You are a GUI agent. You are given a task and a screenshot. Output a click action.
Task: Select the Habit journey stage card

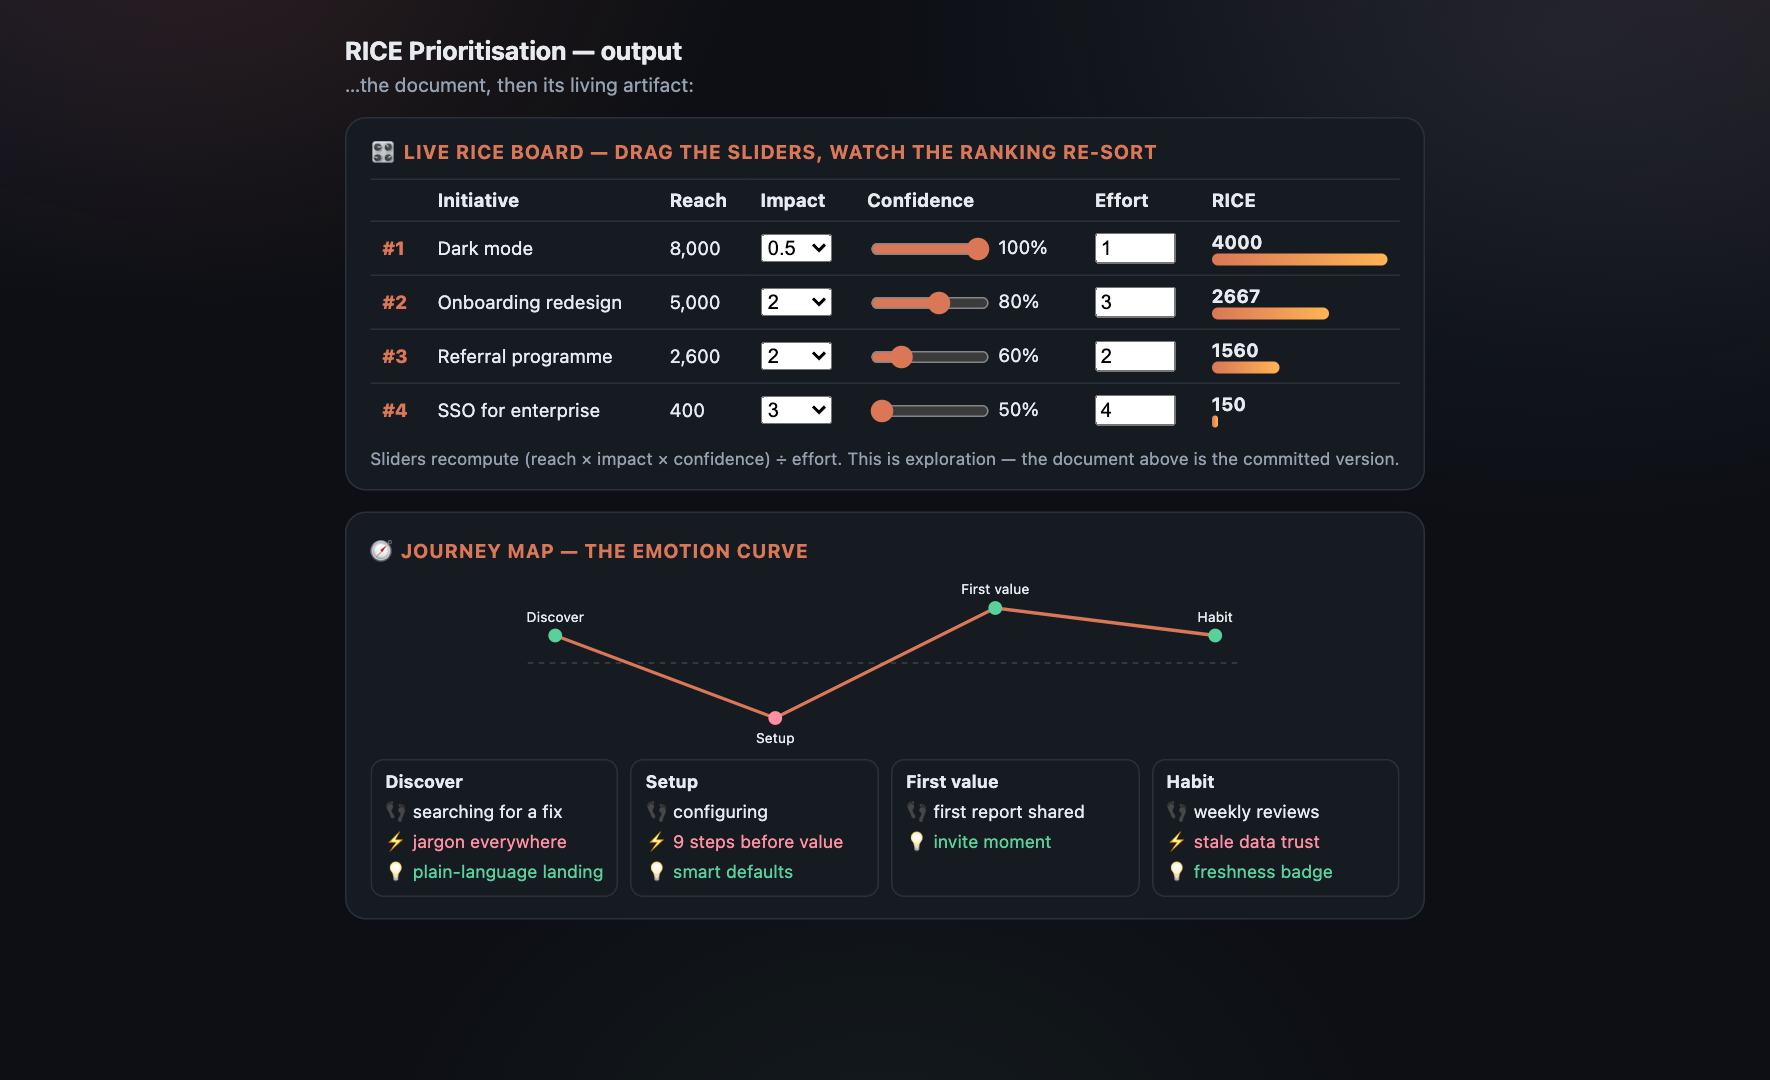[1275, 828]
